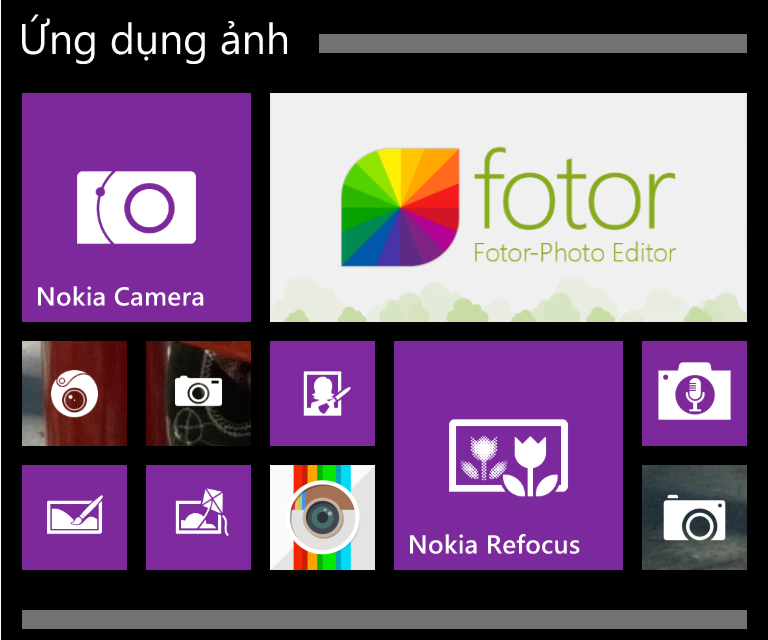Image resolution: width=768 pixels, height=640 pixels.
Task: Click the 'Nokia Camera' label text
Action: click(x=120, y=297)
